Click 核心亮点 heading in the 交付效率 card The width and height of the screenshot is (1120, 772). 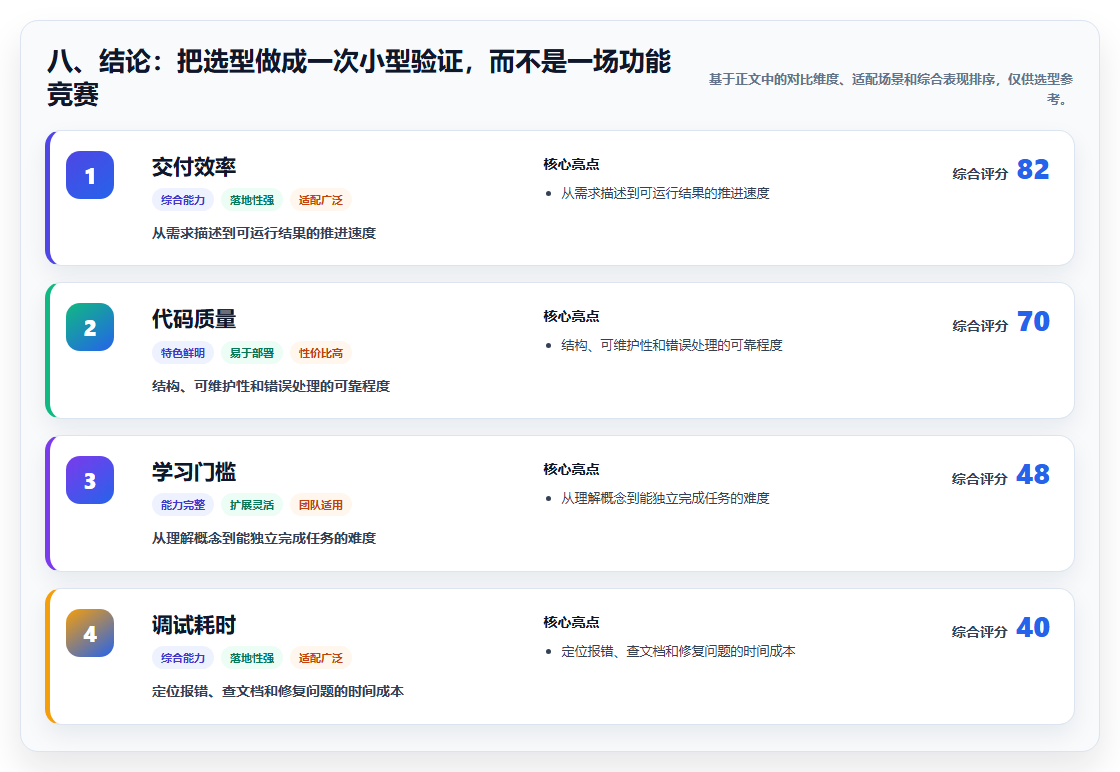click(x=571, y=164)
